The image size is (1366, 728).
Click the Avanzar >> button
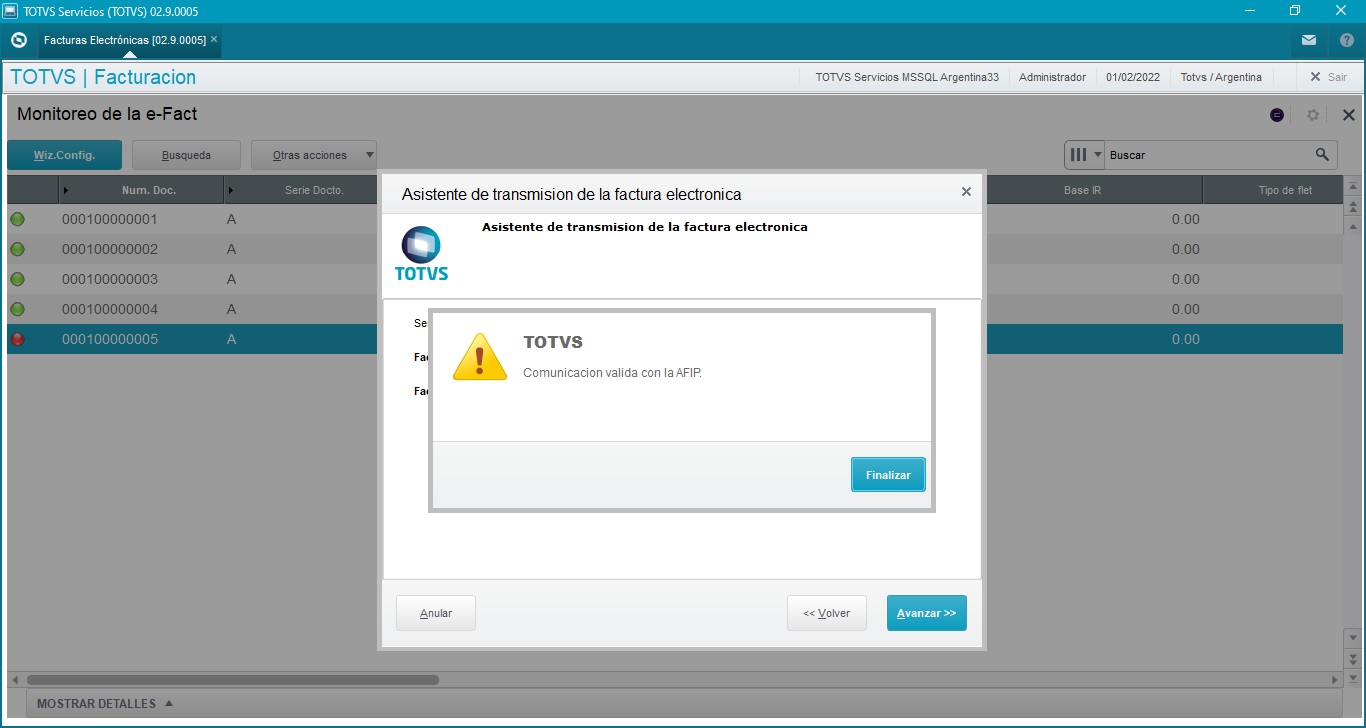[927, 613]
